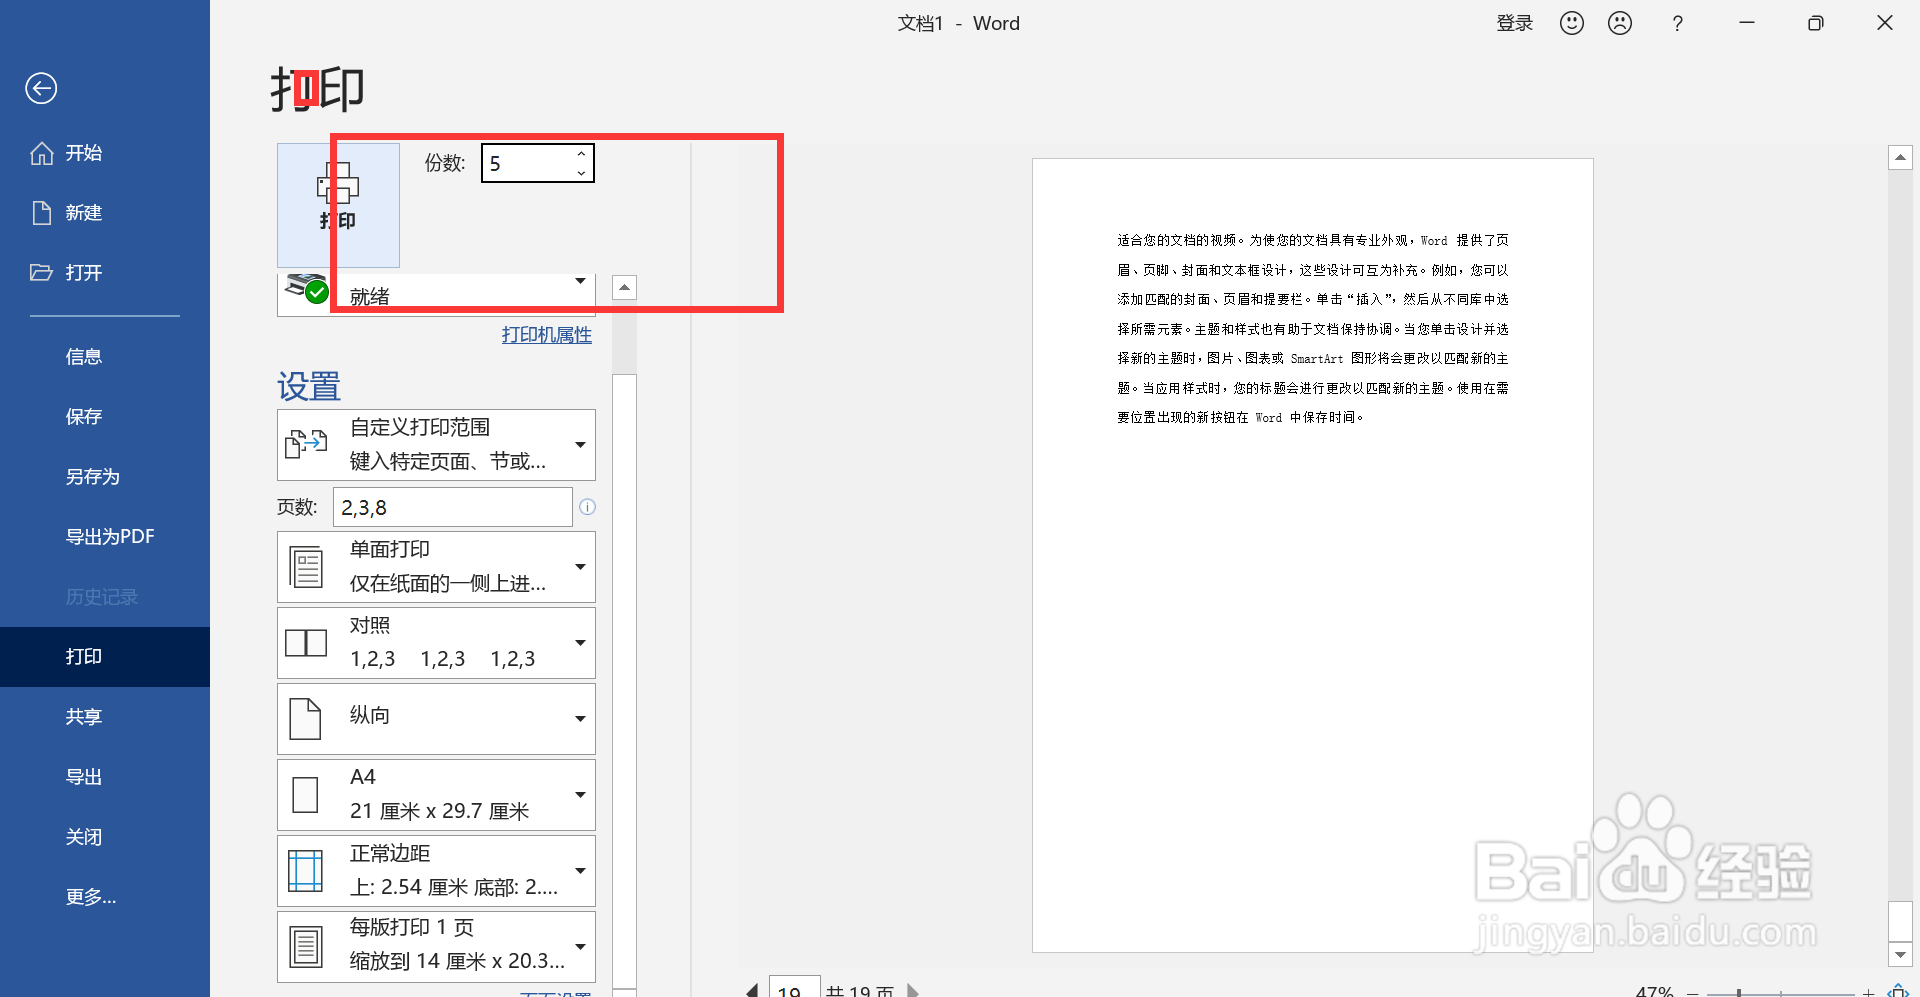Click the 47% zoom level text
This screenshot has width=1920, height=997.
pos(1654,991)
